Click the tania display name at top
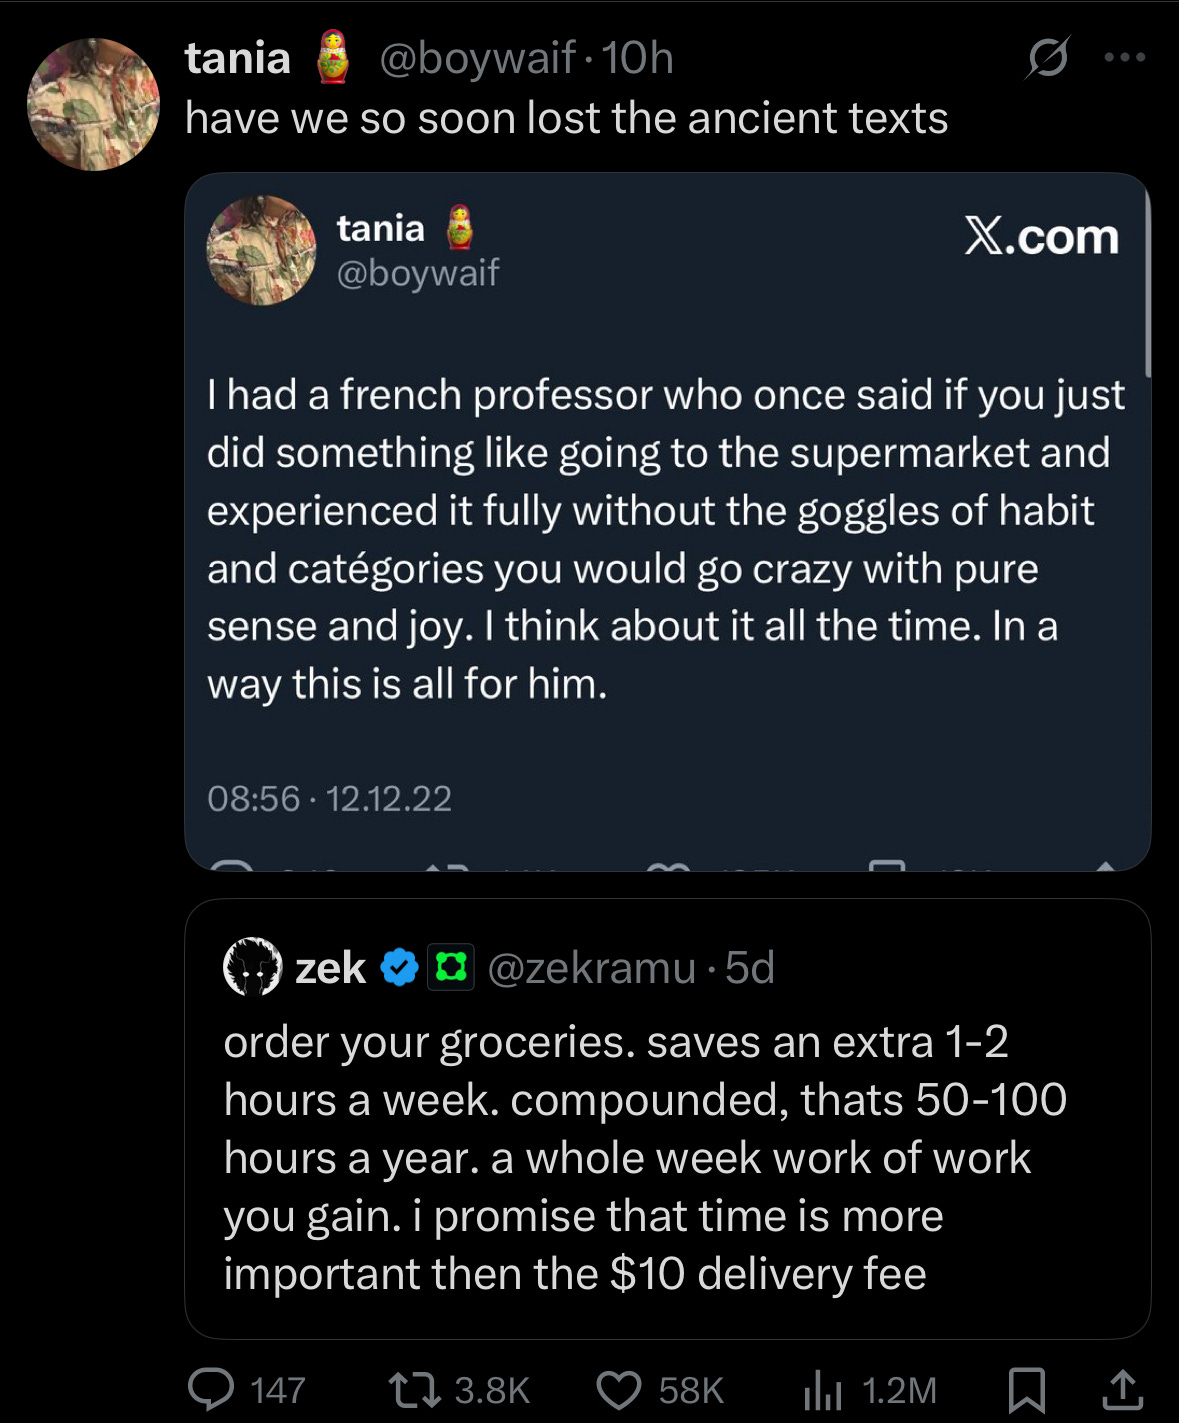Viewport: 1179px width, 1423px height. coord(238,58)
